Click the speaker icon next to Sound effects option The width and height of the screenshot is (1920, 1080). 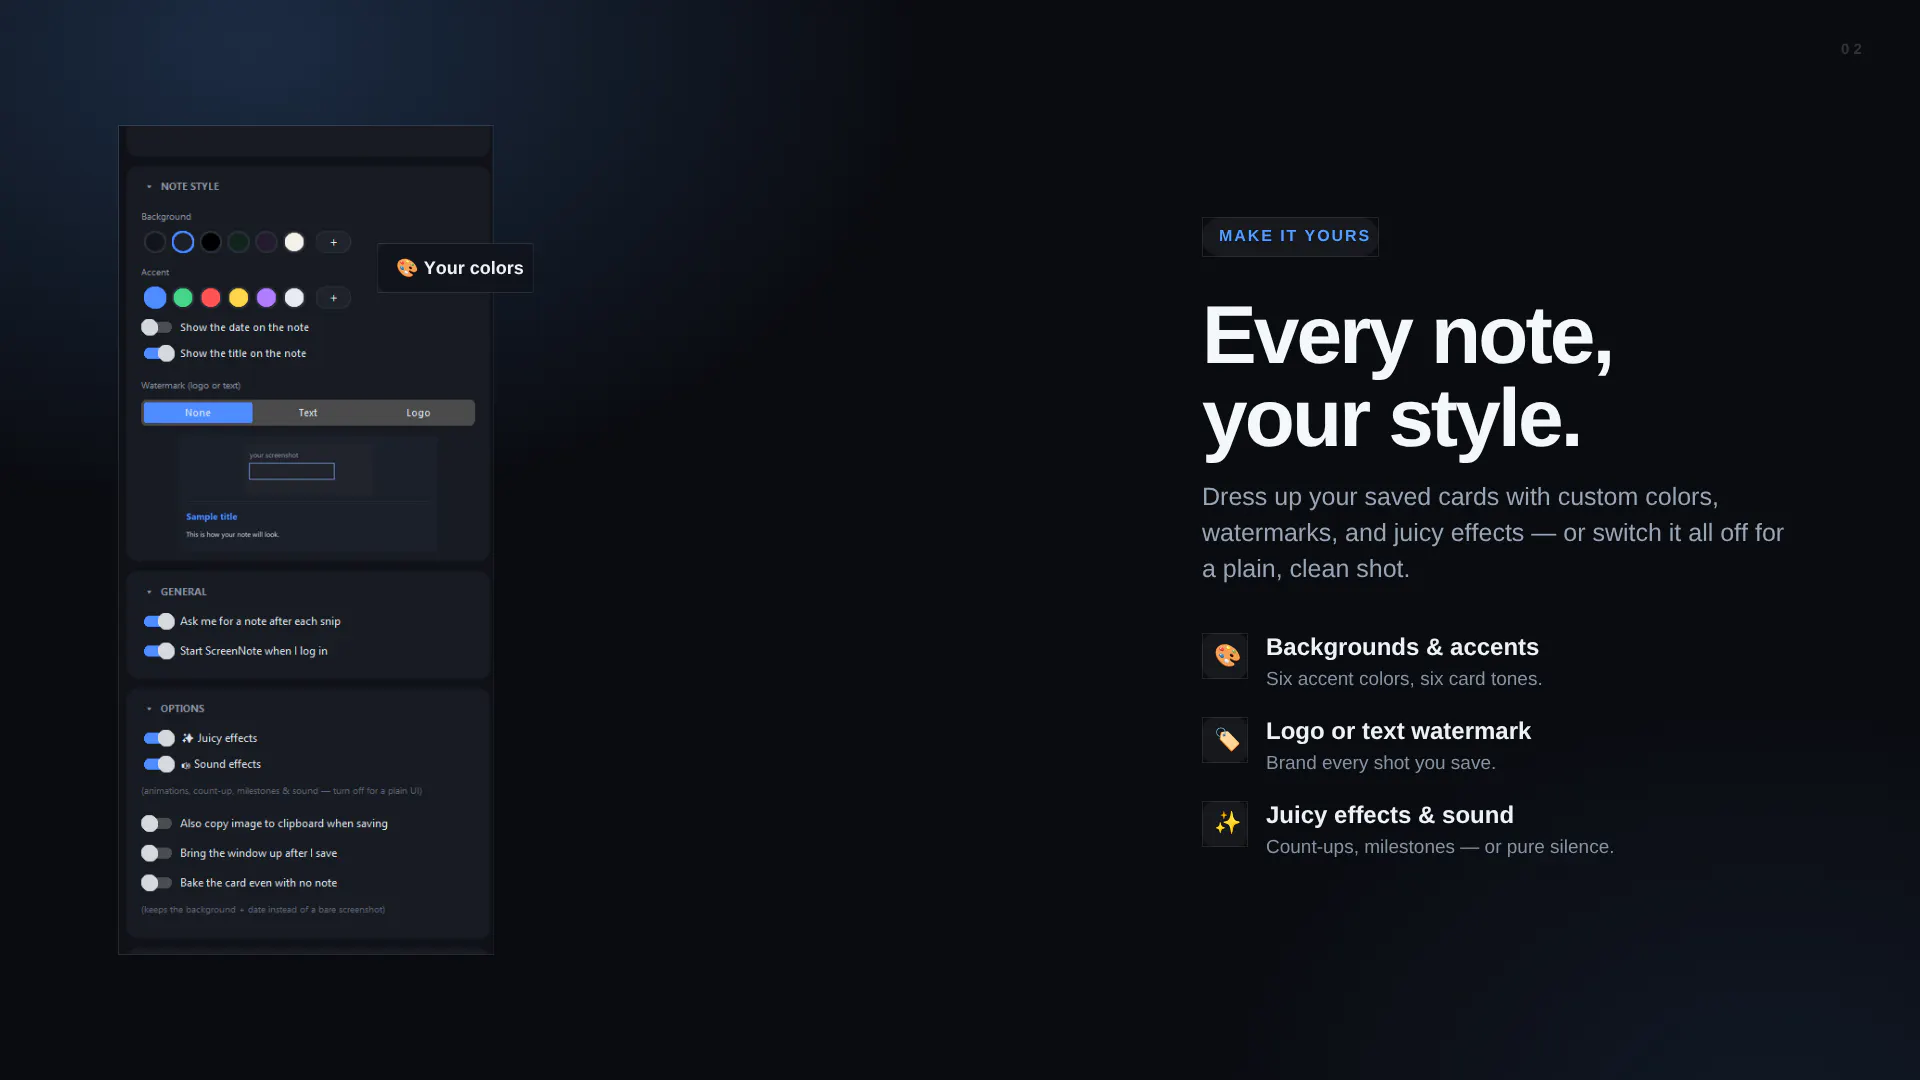[x=185, y=764]
